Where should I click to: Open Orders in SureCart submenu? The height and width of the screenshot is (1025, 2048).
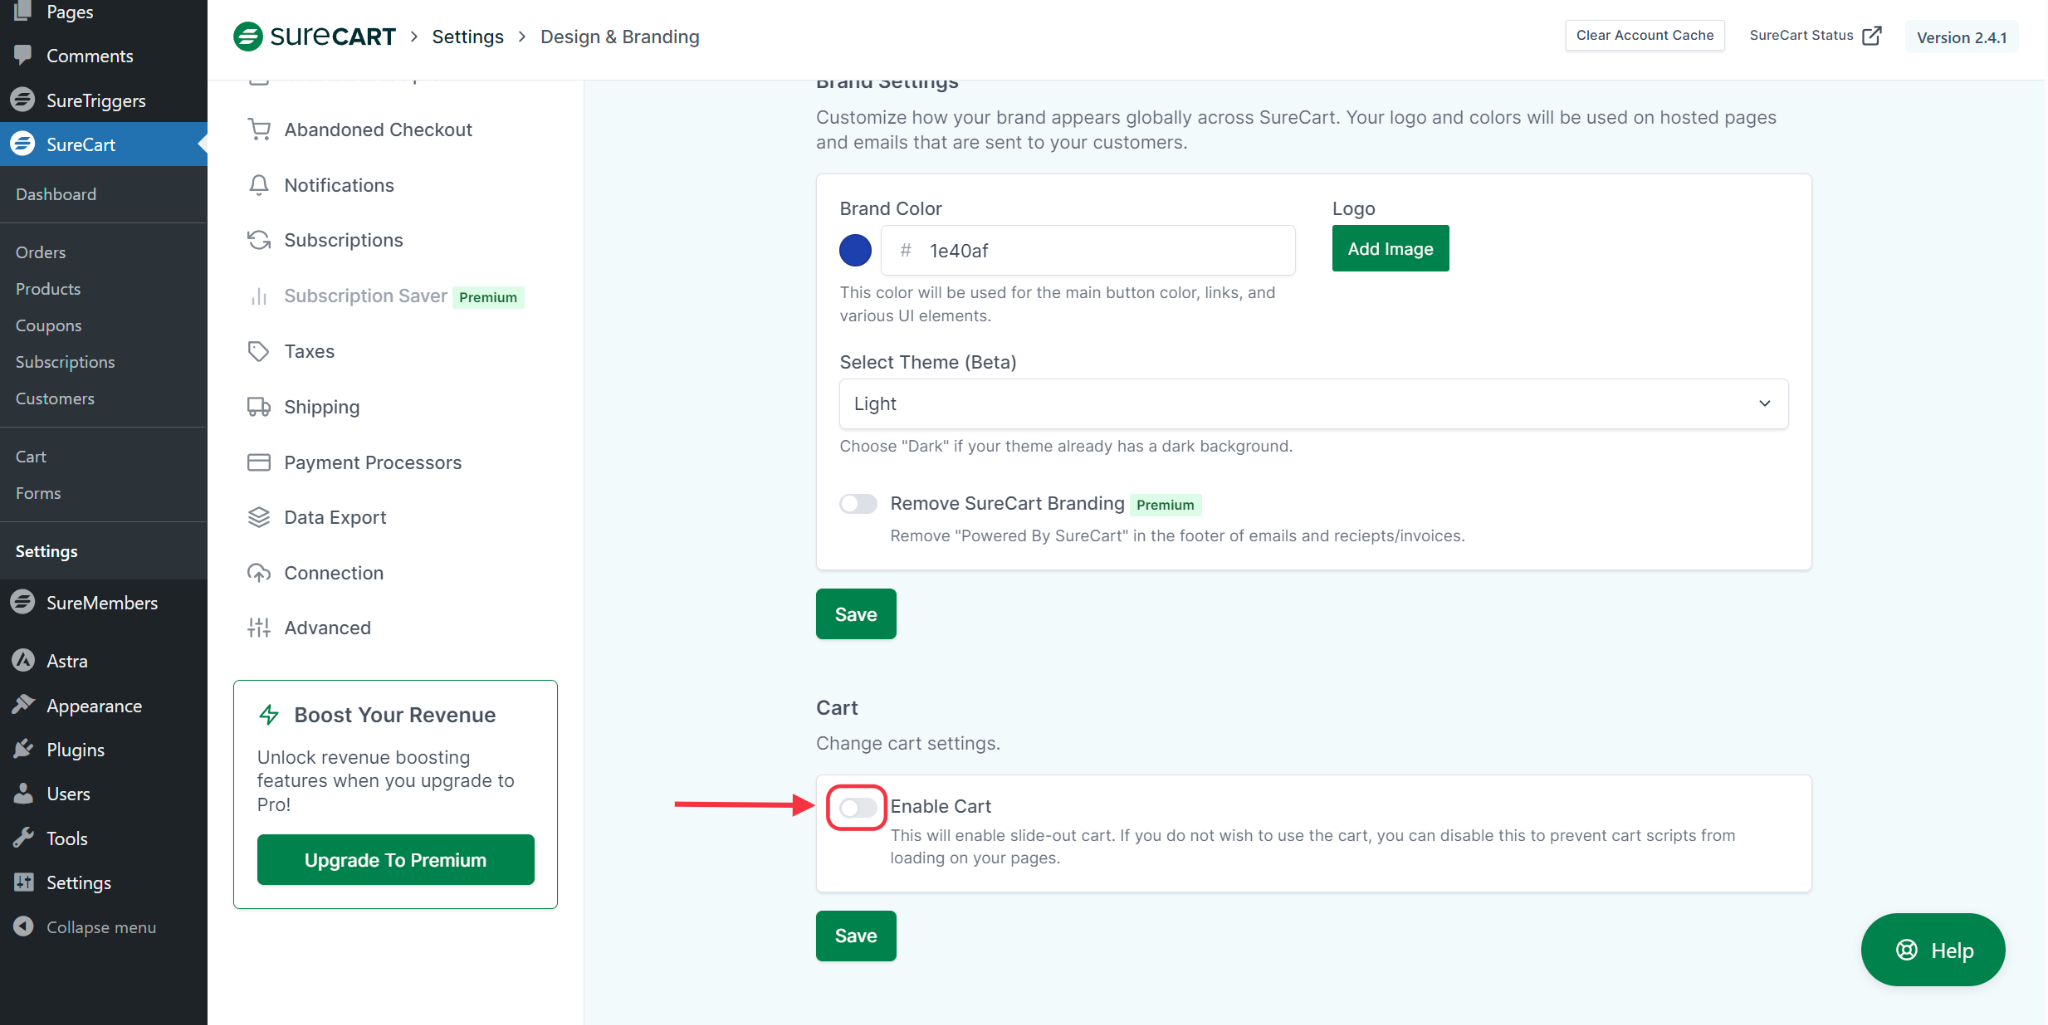(41, 252)
